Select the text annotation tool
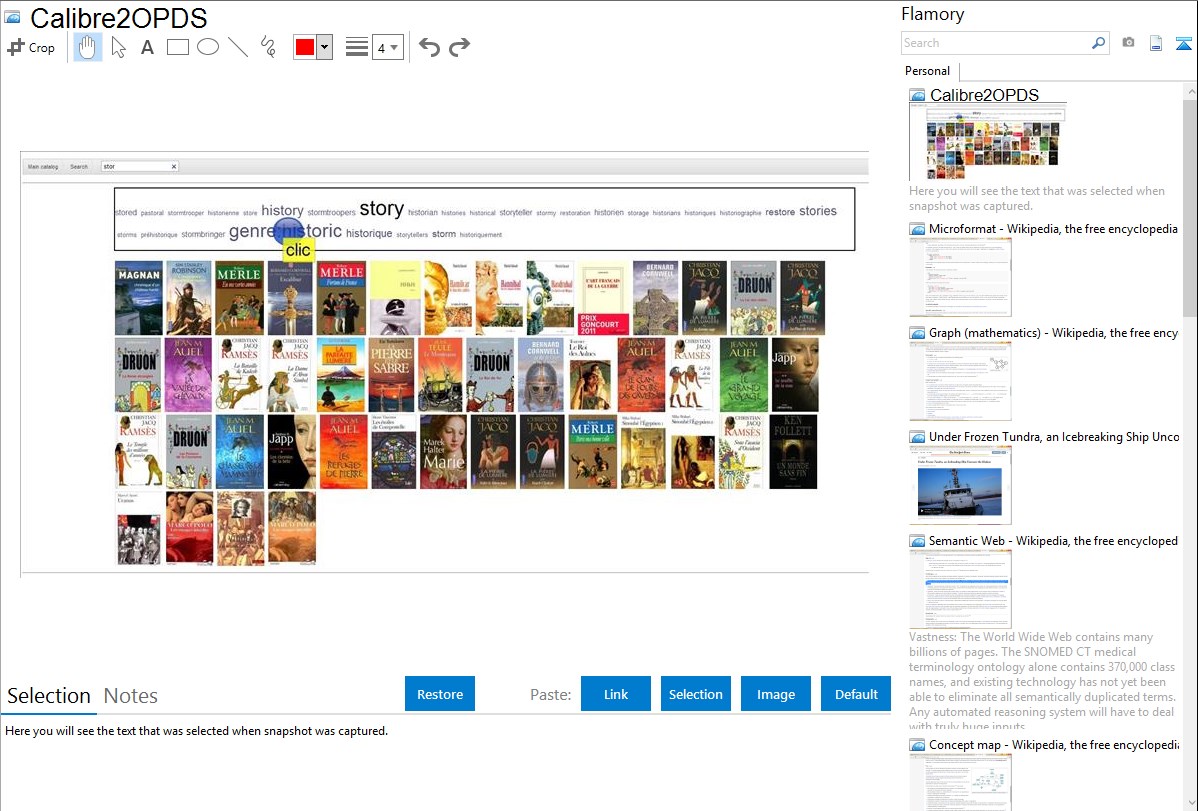This screenshot has height=811, width=1198. (147, 47)
